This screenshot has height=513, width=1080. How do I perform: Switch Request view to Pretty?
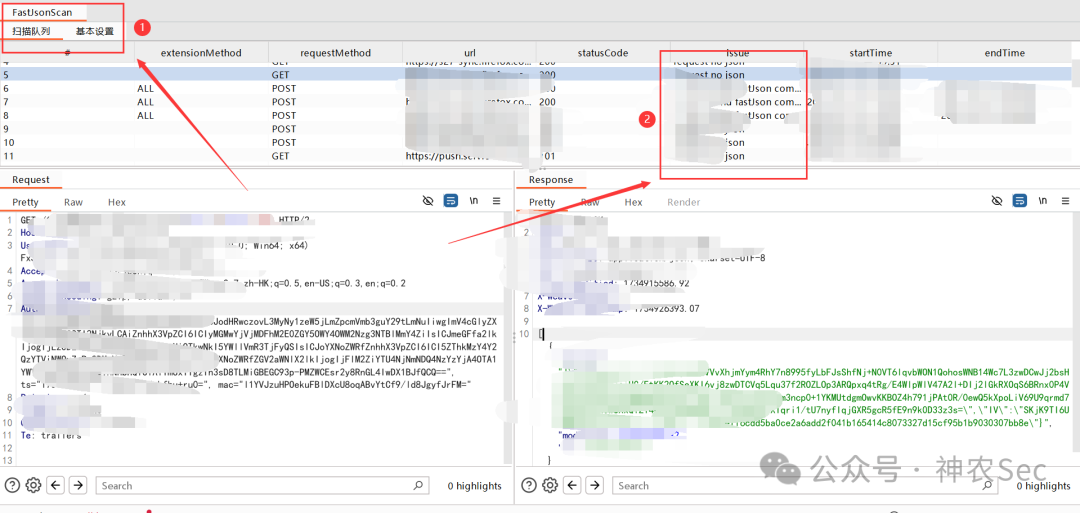click(x=25, y=202)
